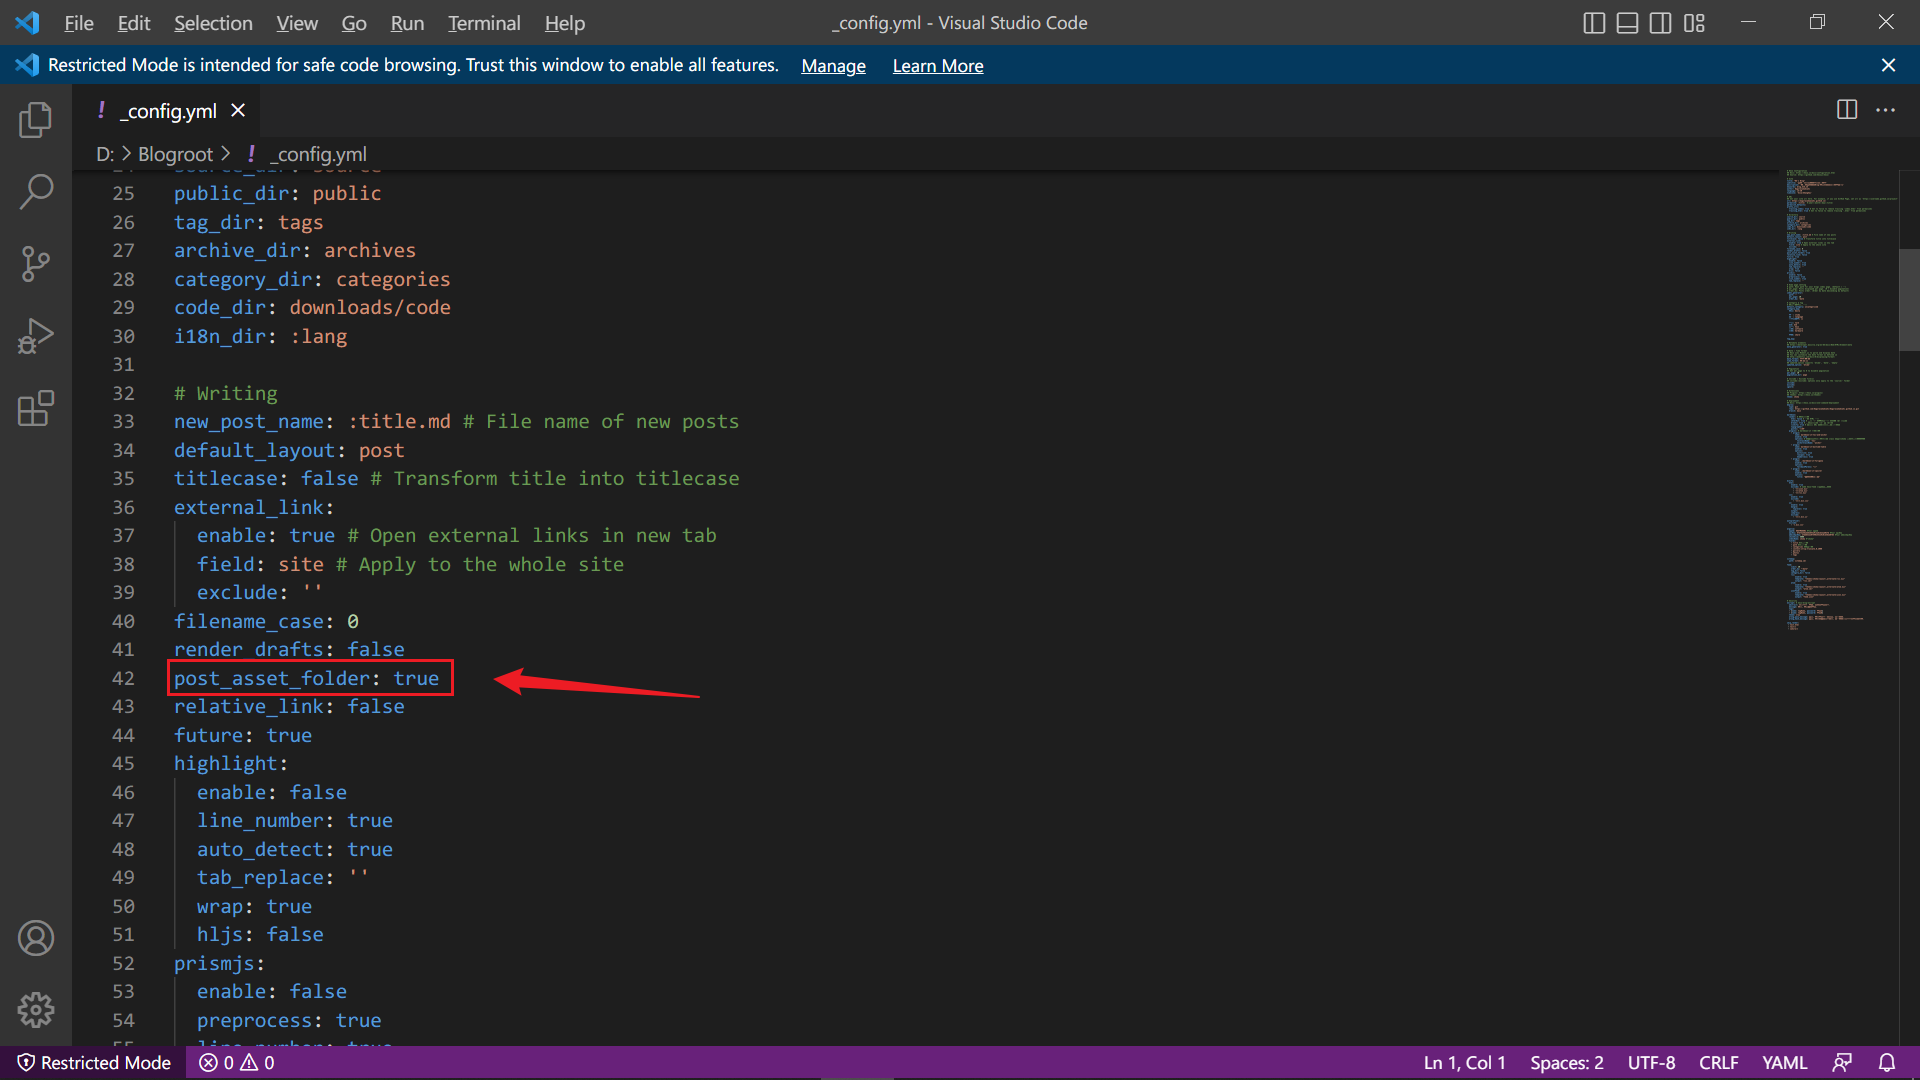
Task: Select YAML language mode in status bar
Action: coord(1784,1062)
